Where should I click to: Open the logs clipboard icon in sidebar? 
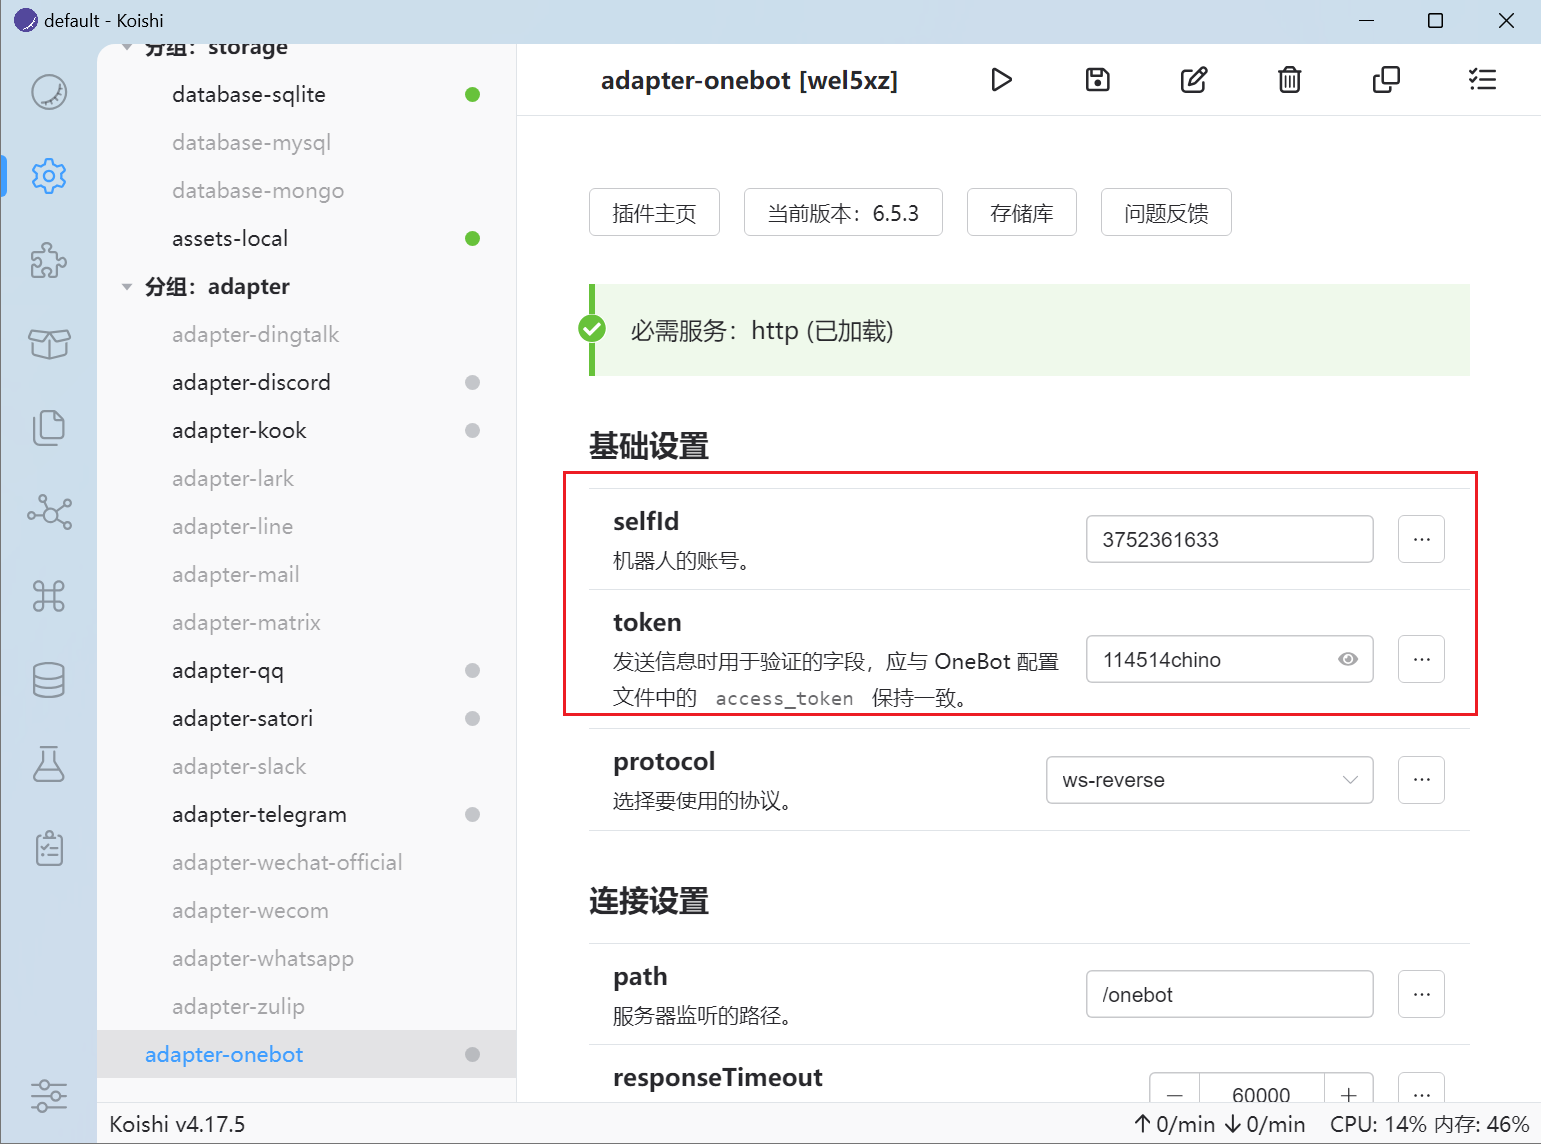point(49,848)
